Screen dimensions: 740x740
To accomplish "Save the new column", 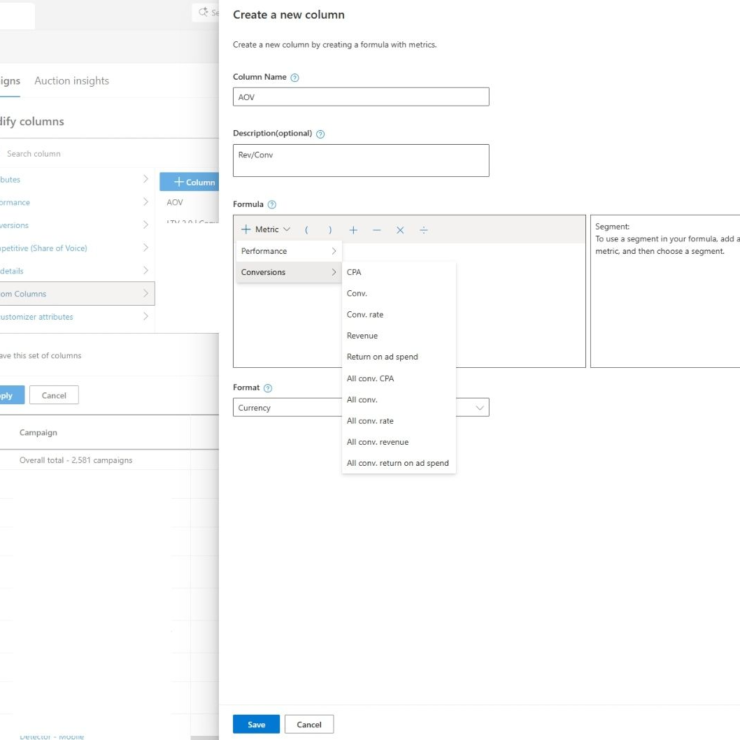I will pyautogui.click(x=256, y=724).
